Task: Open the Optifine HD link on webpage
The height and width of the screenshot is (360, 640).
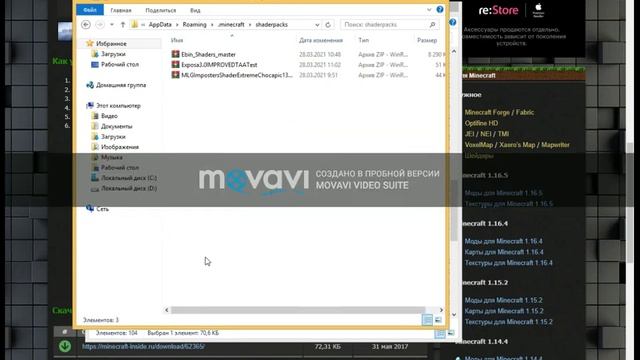Action: (481, 123)
